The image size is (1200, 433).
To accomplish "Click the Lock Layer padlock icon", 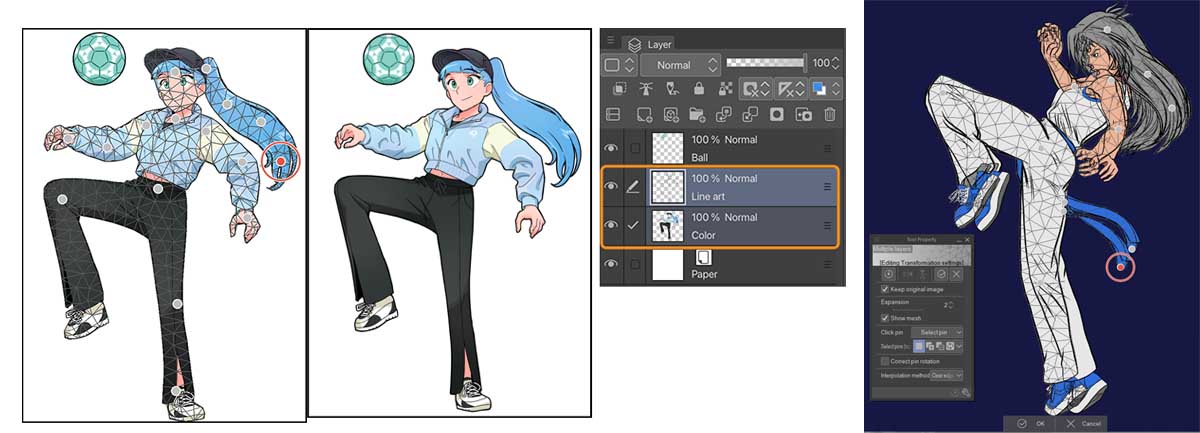I will [699, 88].
